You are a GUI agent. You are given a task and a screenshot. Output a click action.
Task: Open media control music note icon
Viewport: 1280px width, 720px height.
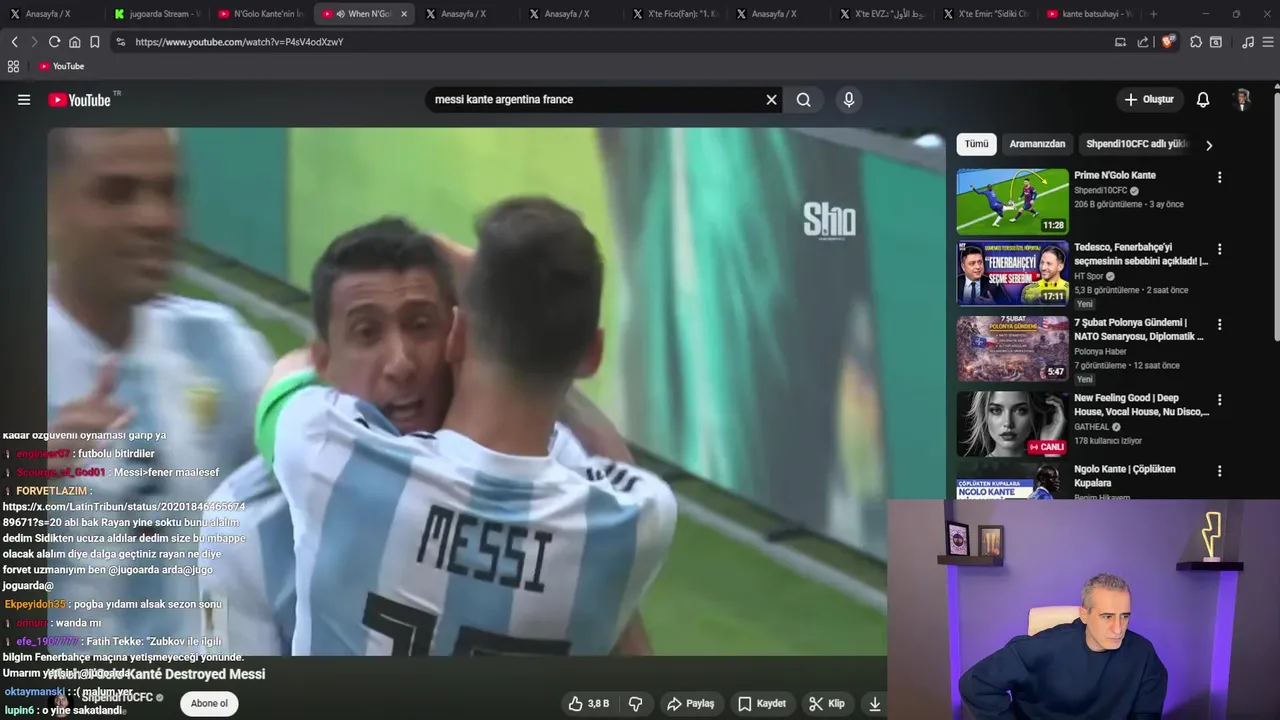pyautogui.click(x=1248, y=42)
